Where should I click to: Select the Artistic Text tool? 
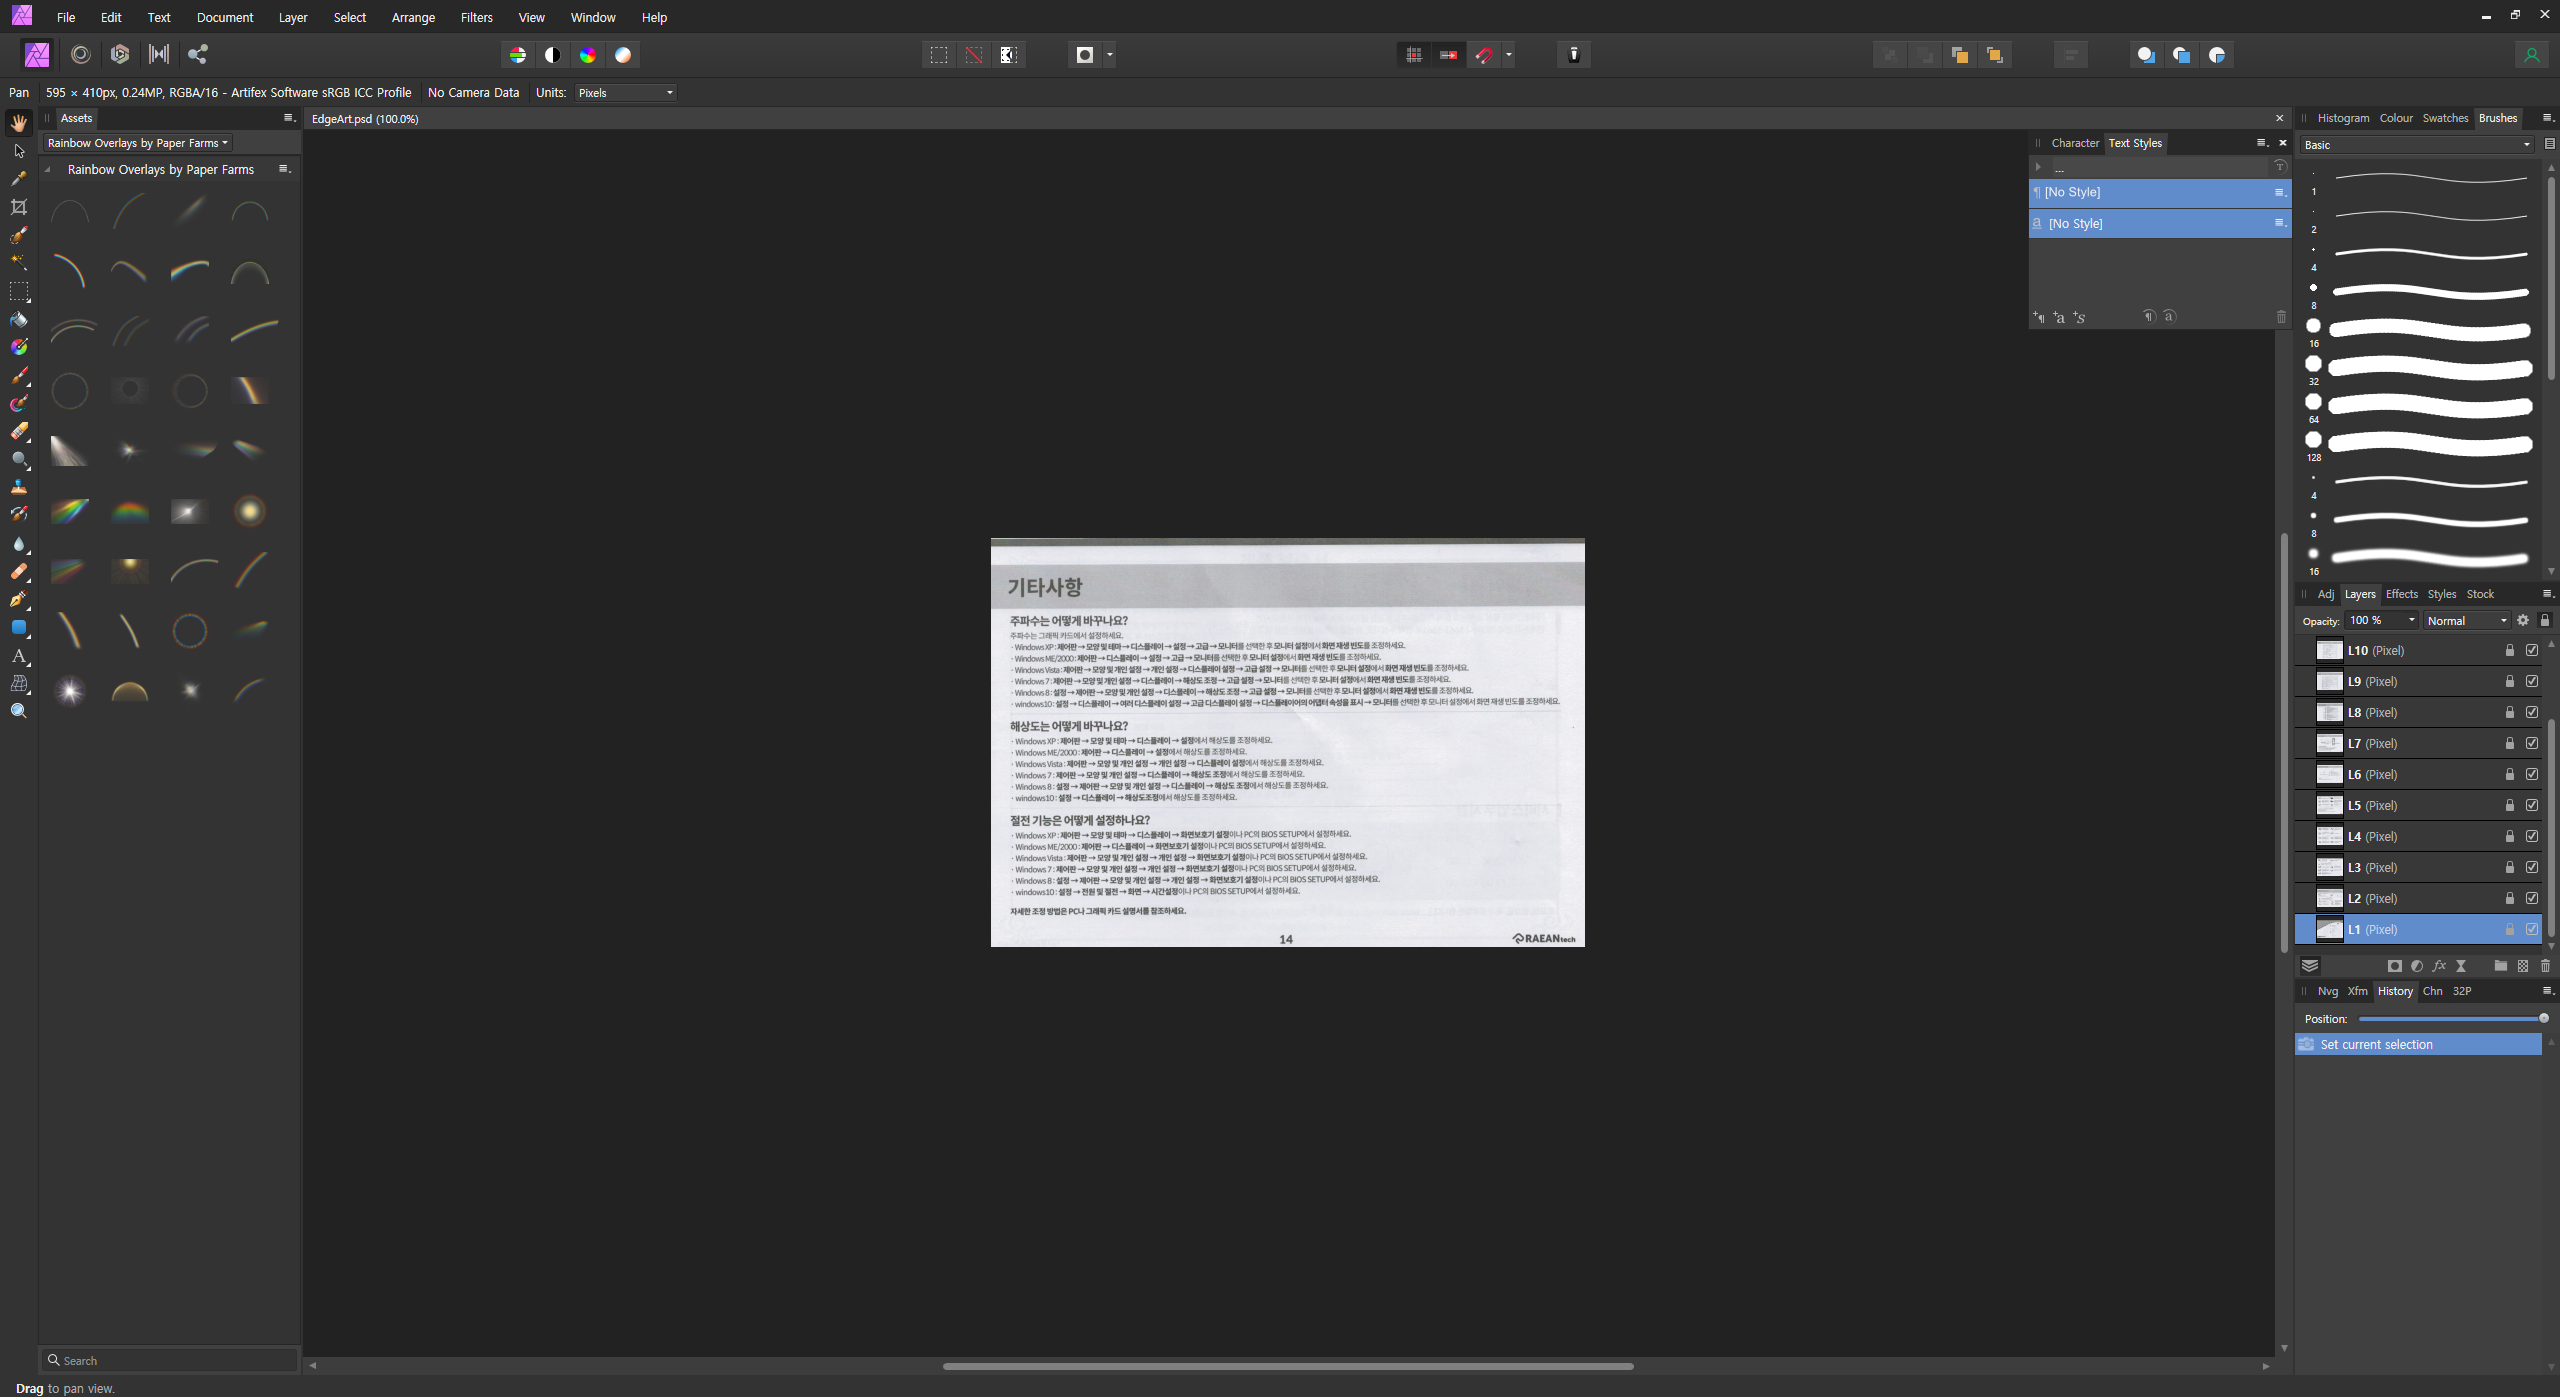(x=19, y=656)
